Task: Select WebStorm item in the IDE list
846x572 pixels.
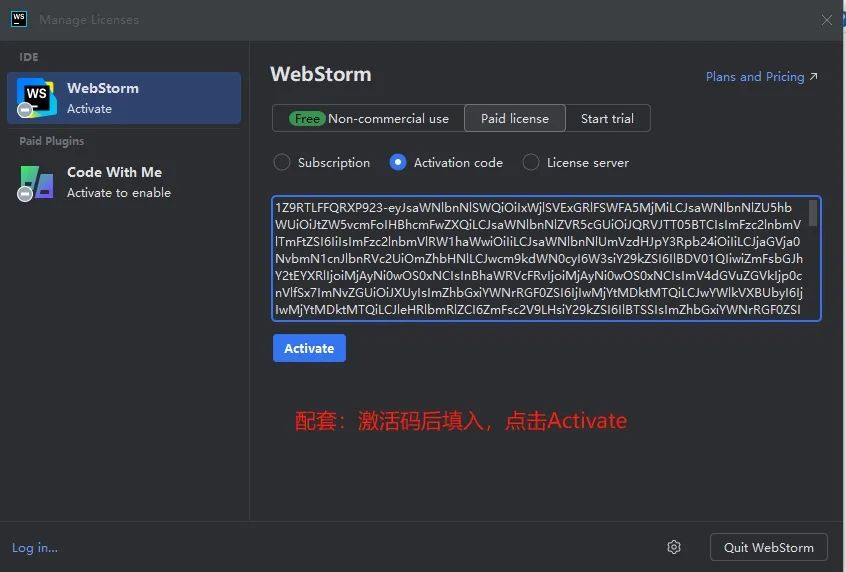Action: click(124, 98)
